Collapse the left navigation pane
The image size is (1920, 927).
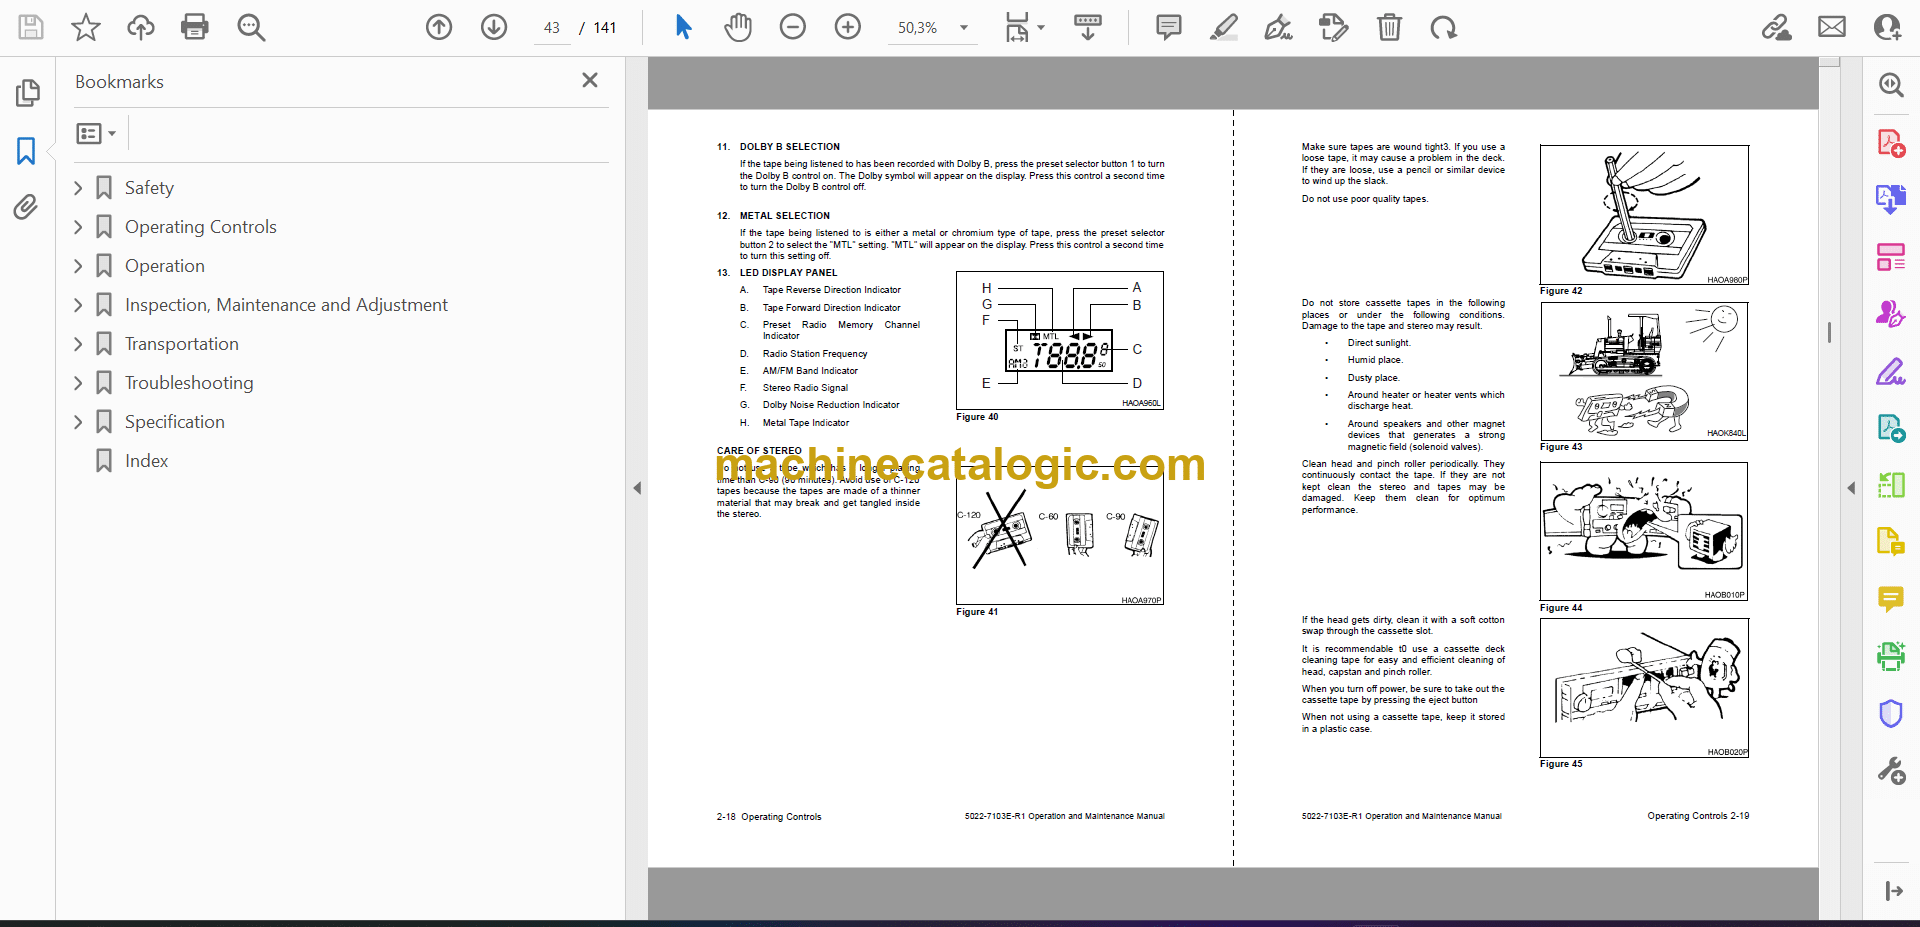(x=637, y=488)
